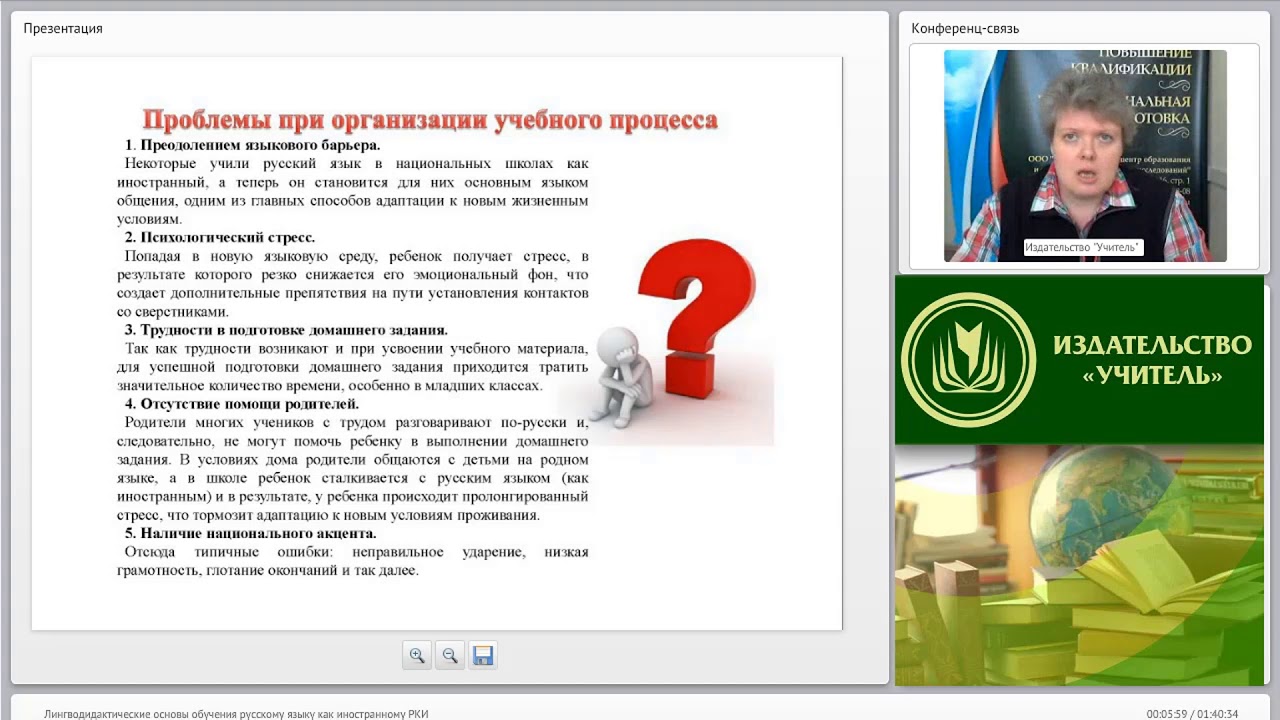Image resolution: width=1280 pixels, height=720 pixels.
Task: Click the elapsed time 00:05:59 / 01:40:34
Action: (x=1192, y=714)
